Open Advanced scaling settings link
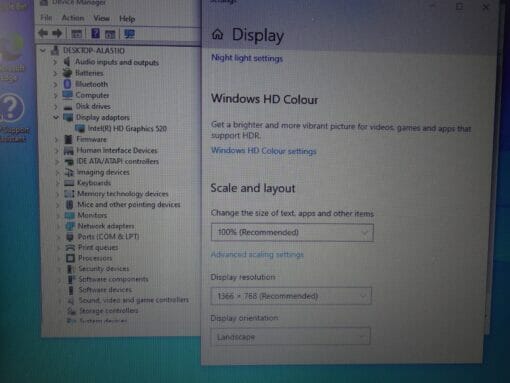The image size is (510, 383). click(257, 255)
